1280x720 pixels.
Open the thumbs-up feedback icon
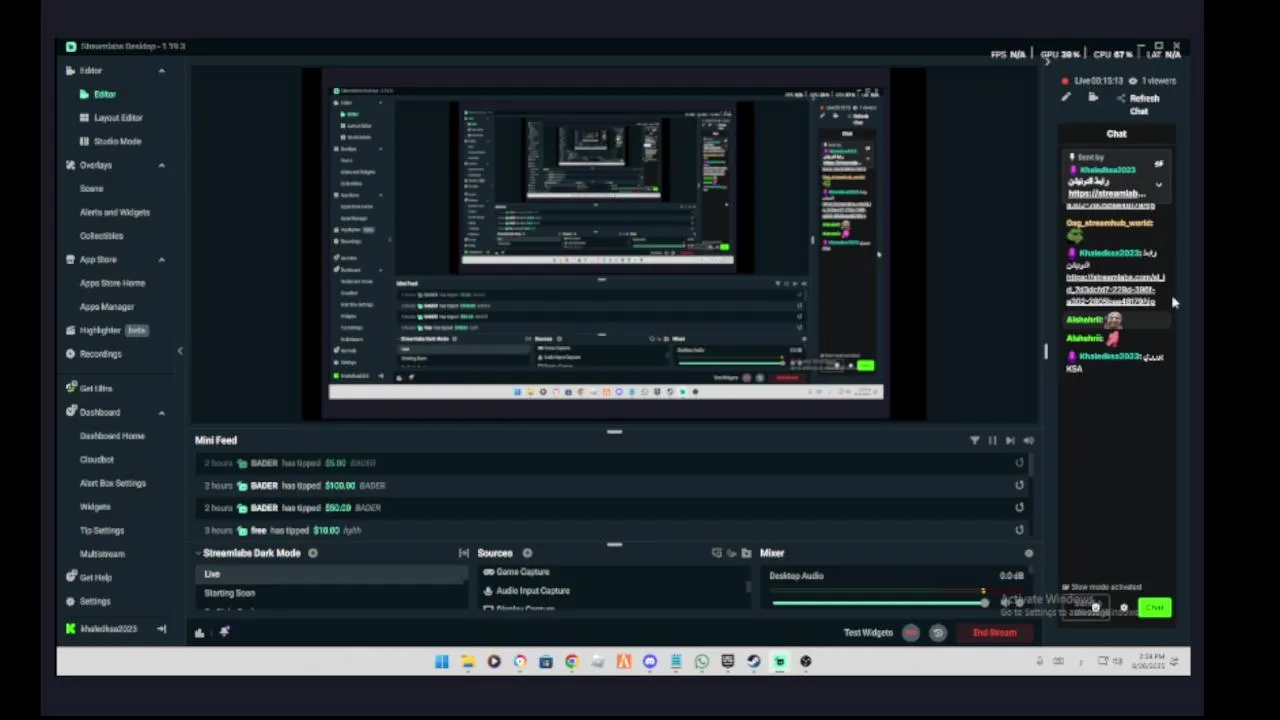200,632
